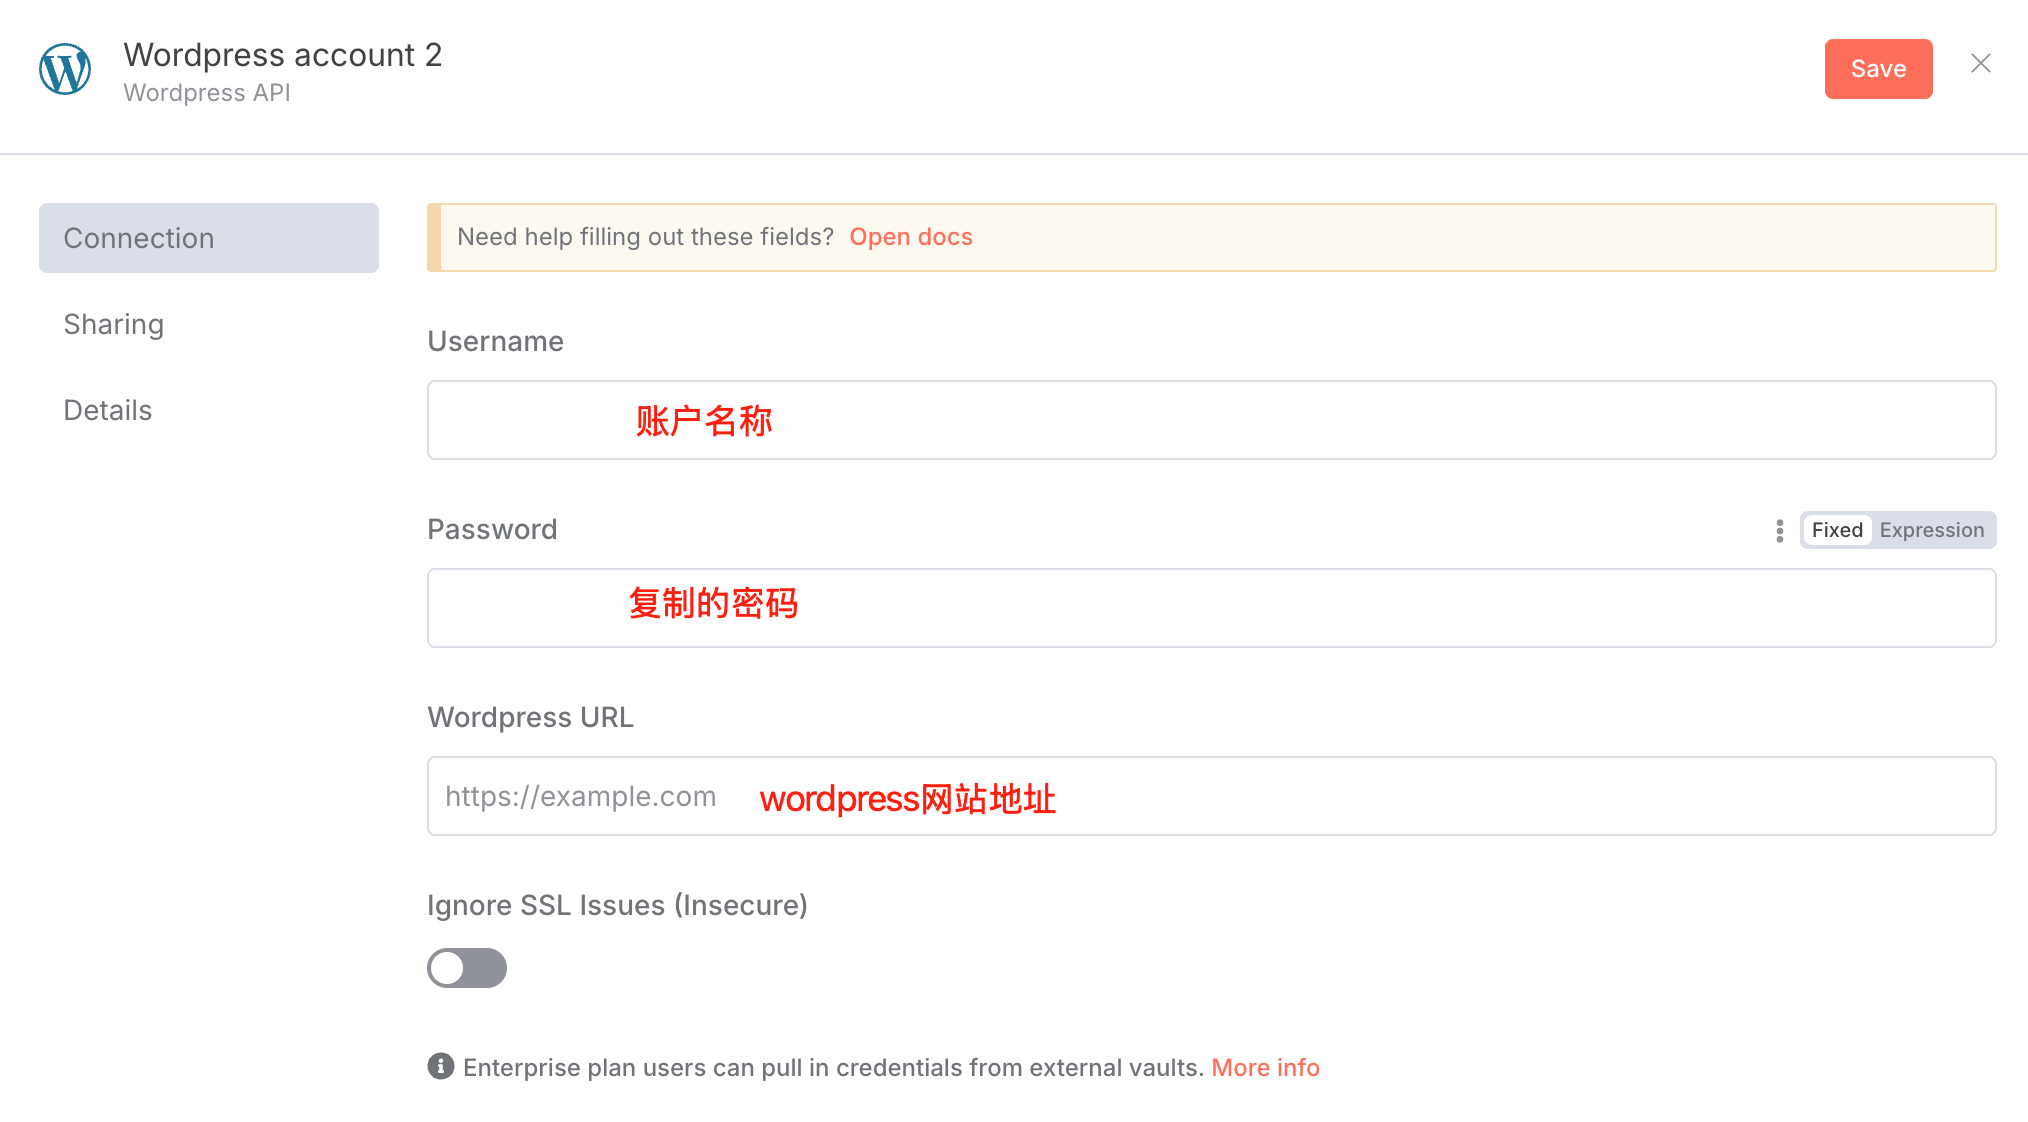The width and height of the screenshot is (2028, 1122).
Task: Click the Wordpress URL input field
Action: [x=1212, y=796]
